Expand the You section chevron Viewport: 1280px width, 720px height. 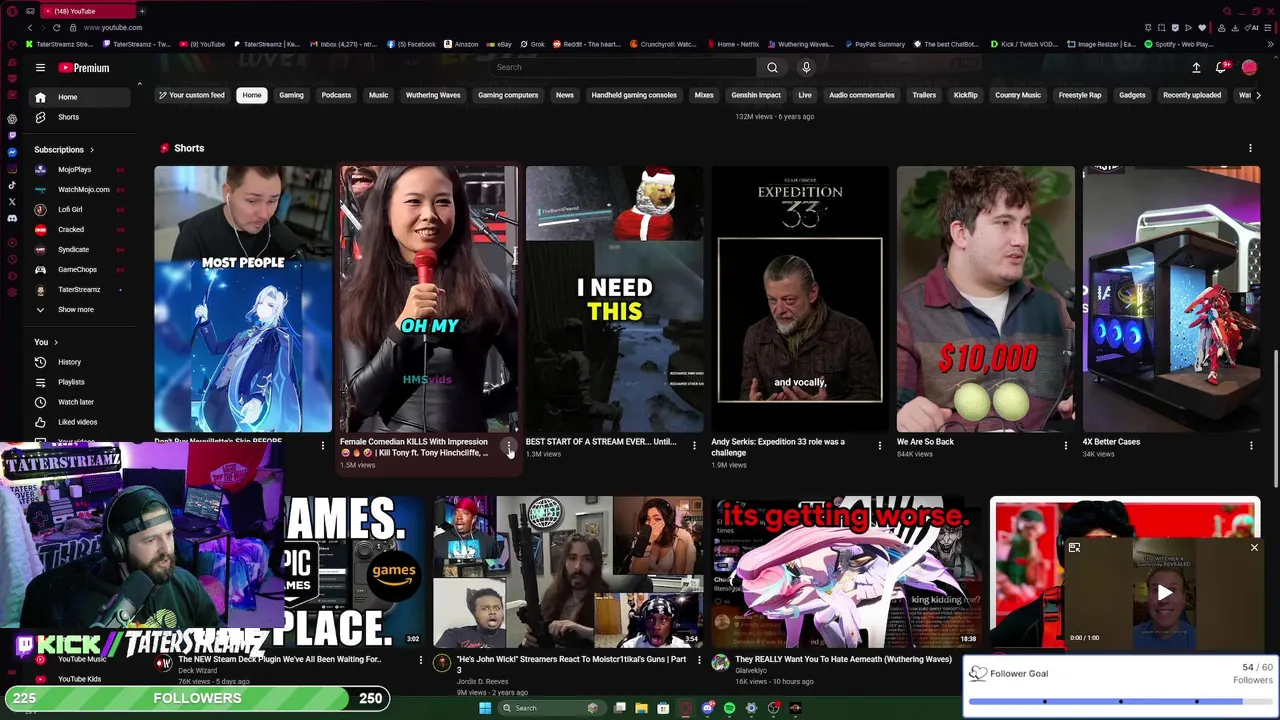tap(55, 342)
